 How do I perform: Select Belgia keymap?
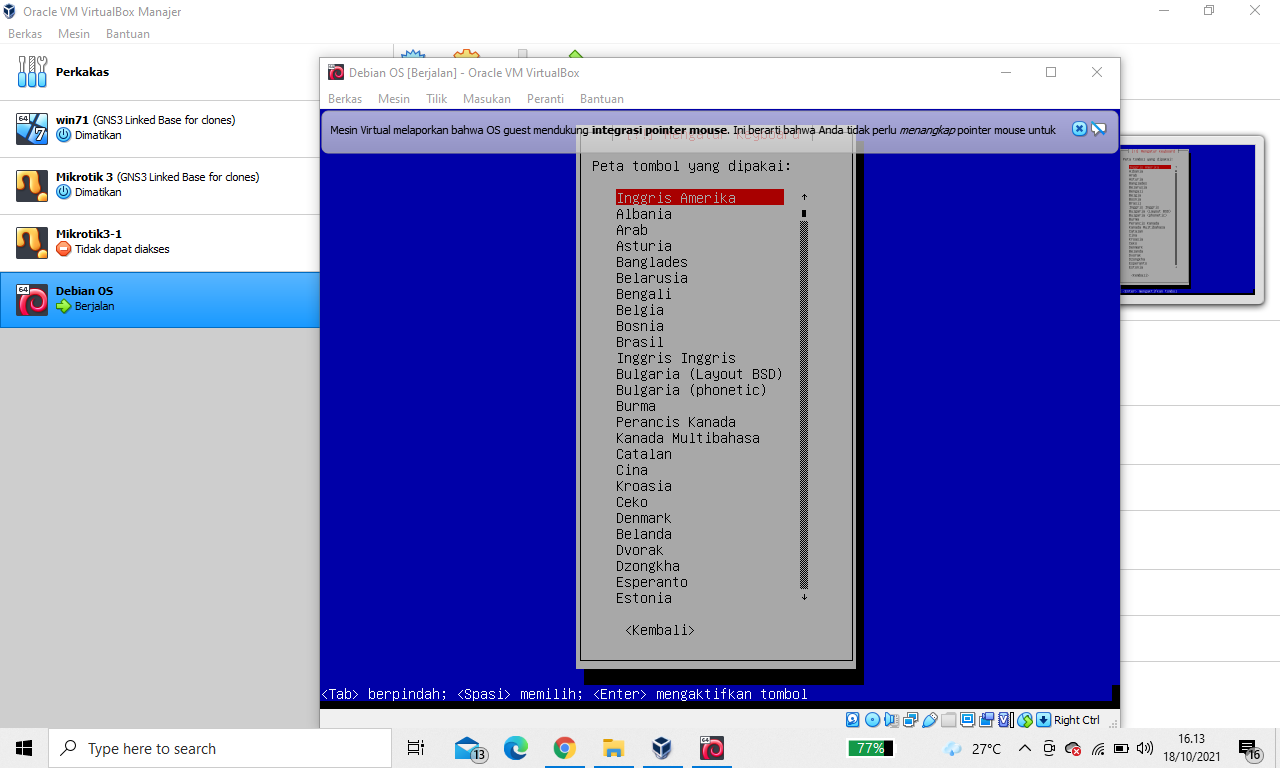640,310
